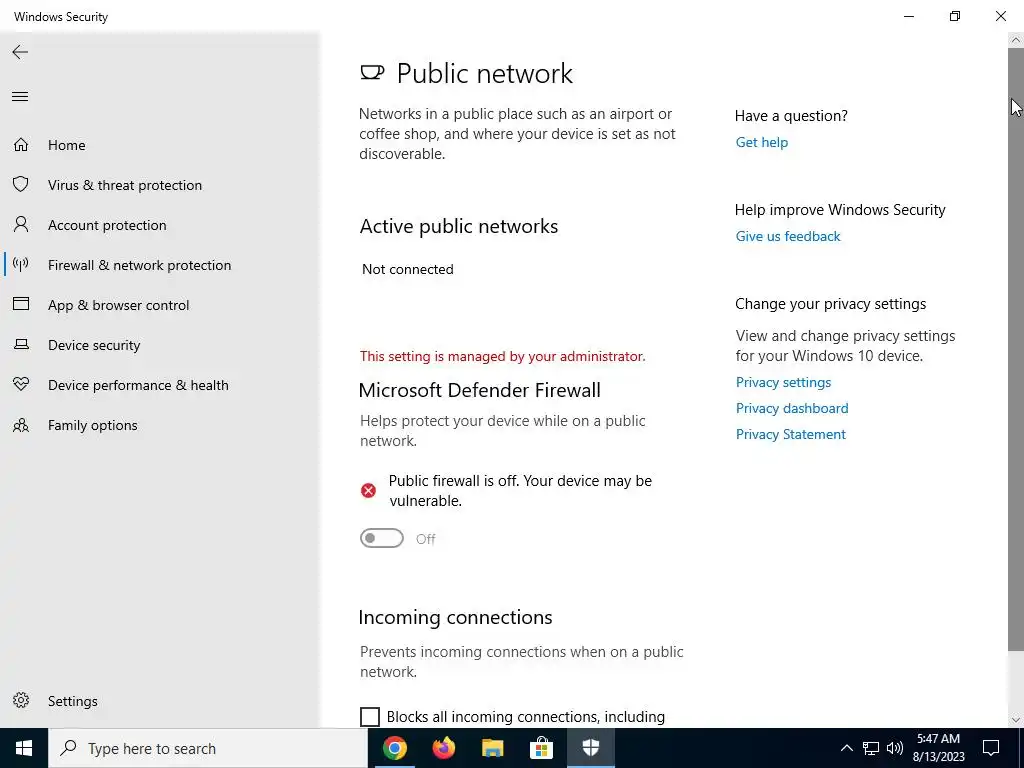Click the scrollbar up arrow

point(1016,39)
